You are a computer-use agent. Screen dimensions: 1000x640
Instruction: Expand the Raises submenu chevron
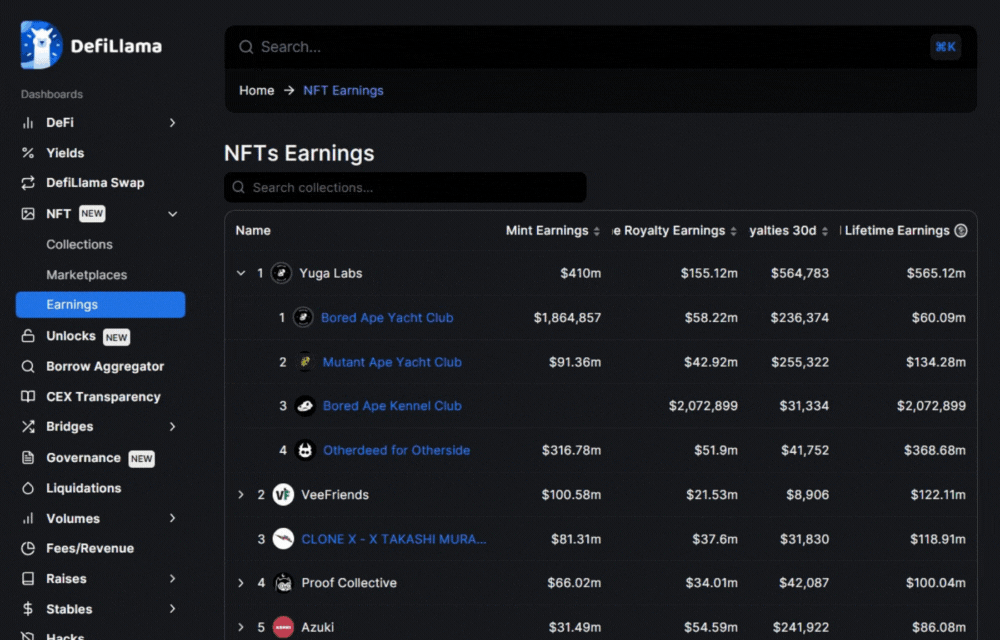(172, 579)
